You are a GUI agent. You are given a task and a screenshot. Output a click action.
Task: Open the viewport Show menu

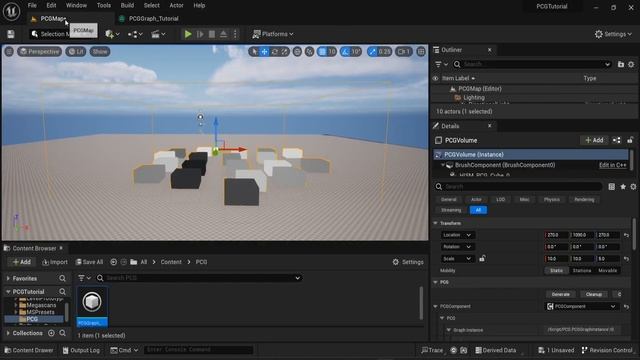[100, 51]
